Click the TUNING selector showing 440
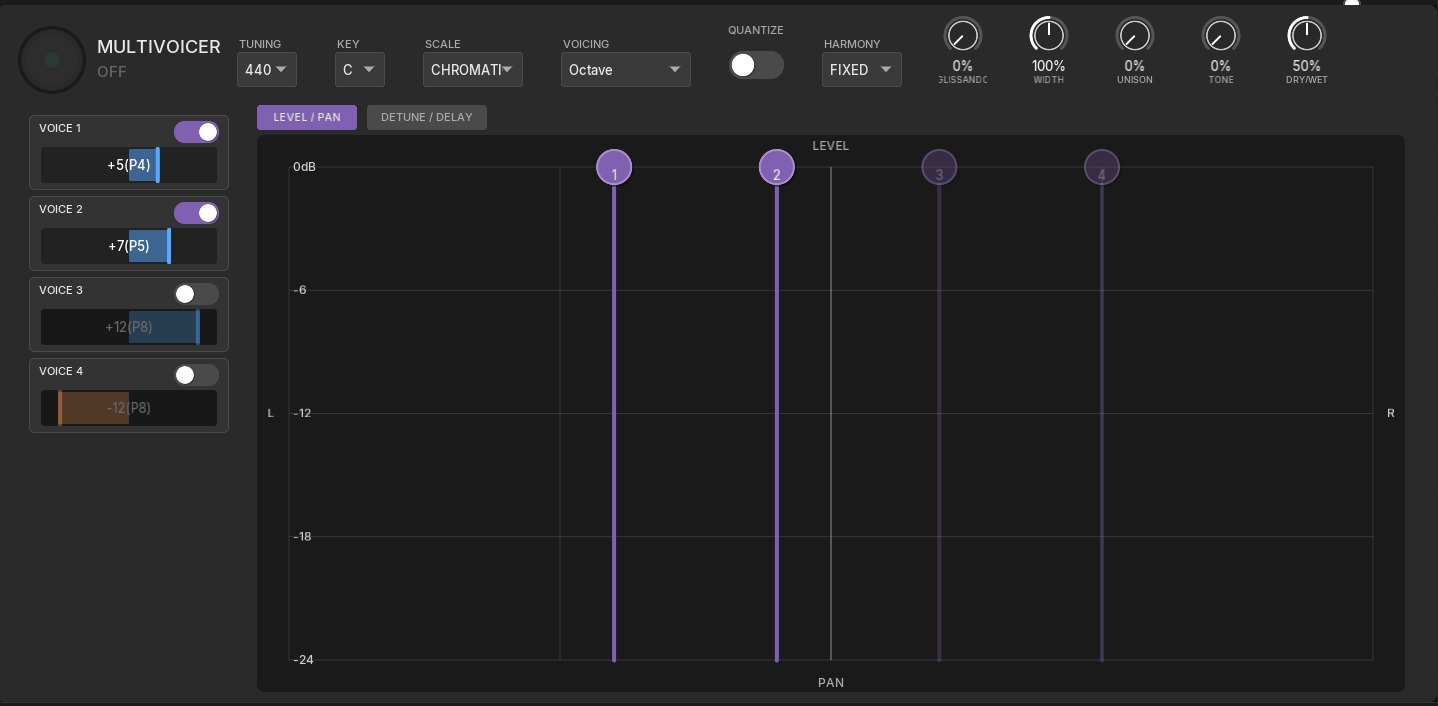The width and height of the screenshot is (1438, 706). (266, 69)
